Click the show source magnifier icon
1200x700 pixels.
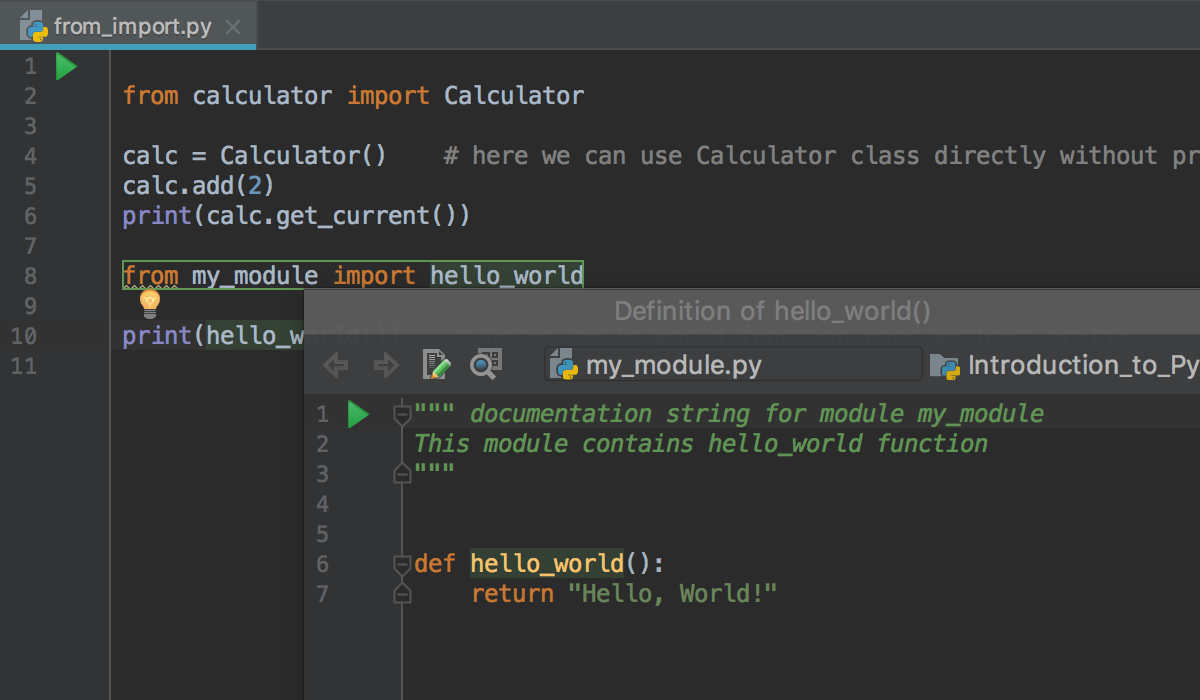pos(486,365)
